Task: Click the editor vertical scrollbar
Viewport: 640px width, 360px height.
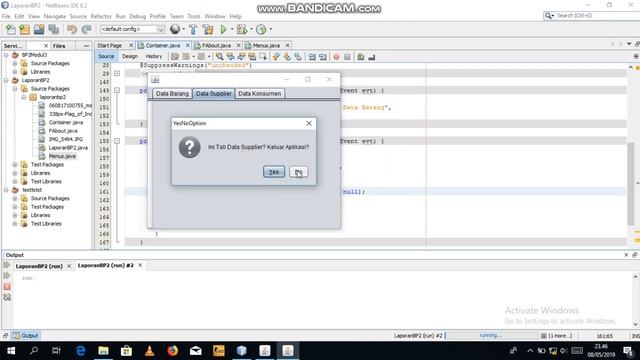Action: point(631,184)
